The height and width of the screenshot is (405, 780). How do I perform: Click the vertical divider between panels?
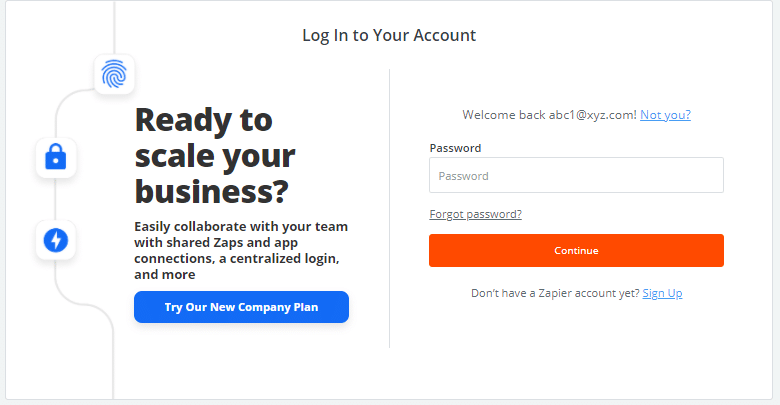389,208
